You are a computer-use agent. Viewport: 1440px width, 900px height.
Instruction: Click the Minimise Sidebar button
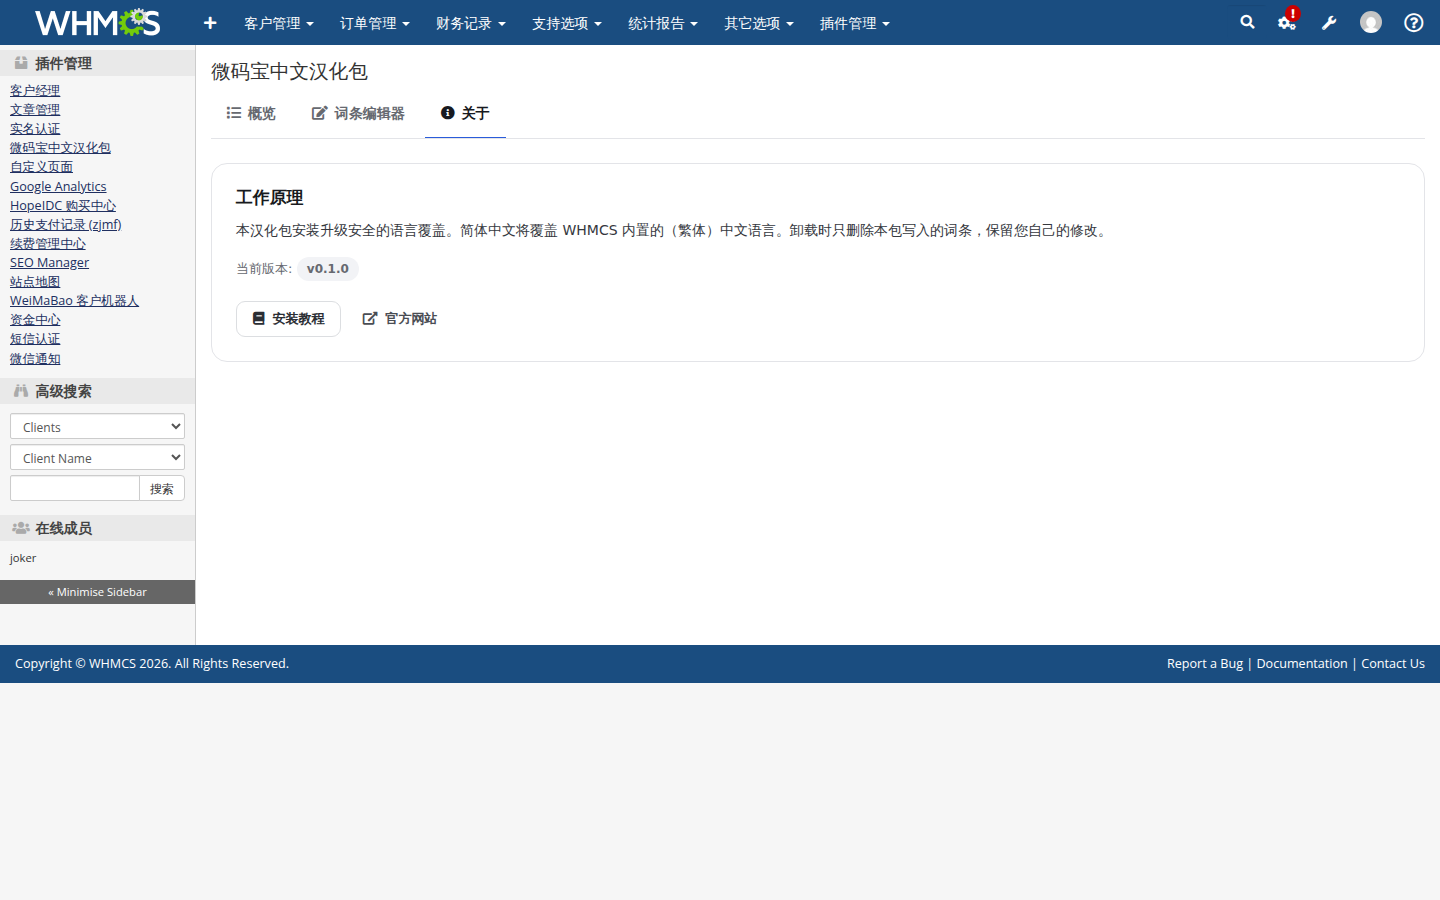tap(97, 592)
